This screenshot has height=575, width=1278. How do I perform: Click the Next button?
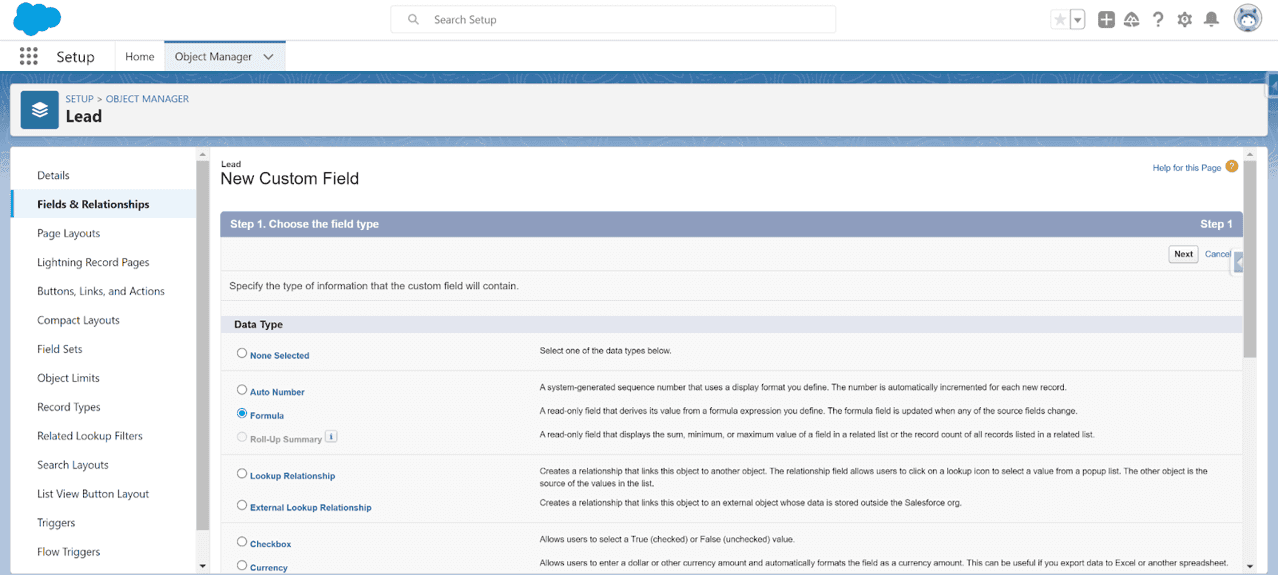click(x=1183, y=254)
